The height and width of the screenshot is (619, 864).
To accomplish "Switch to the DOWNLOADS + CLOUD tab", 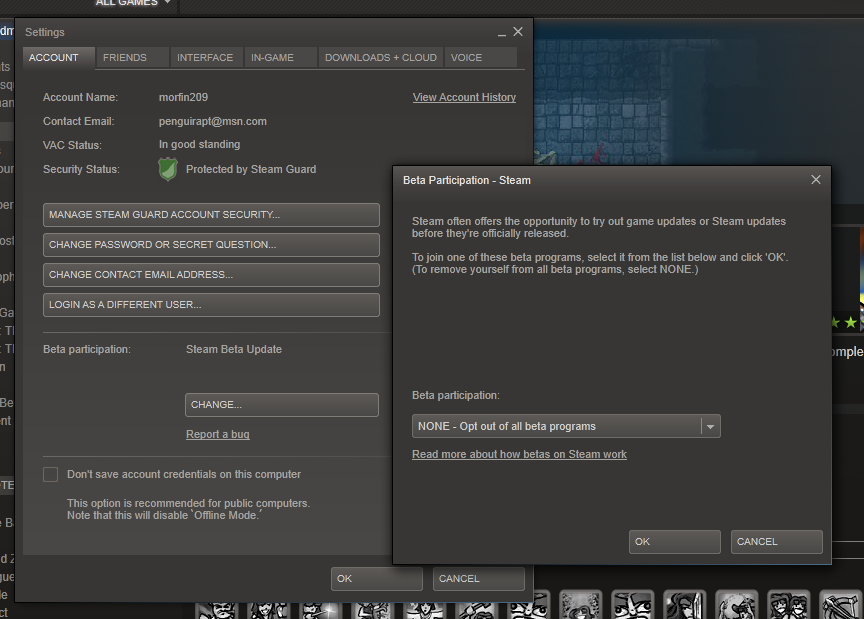I will [x=380, y=57].
